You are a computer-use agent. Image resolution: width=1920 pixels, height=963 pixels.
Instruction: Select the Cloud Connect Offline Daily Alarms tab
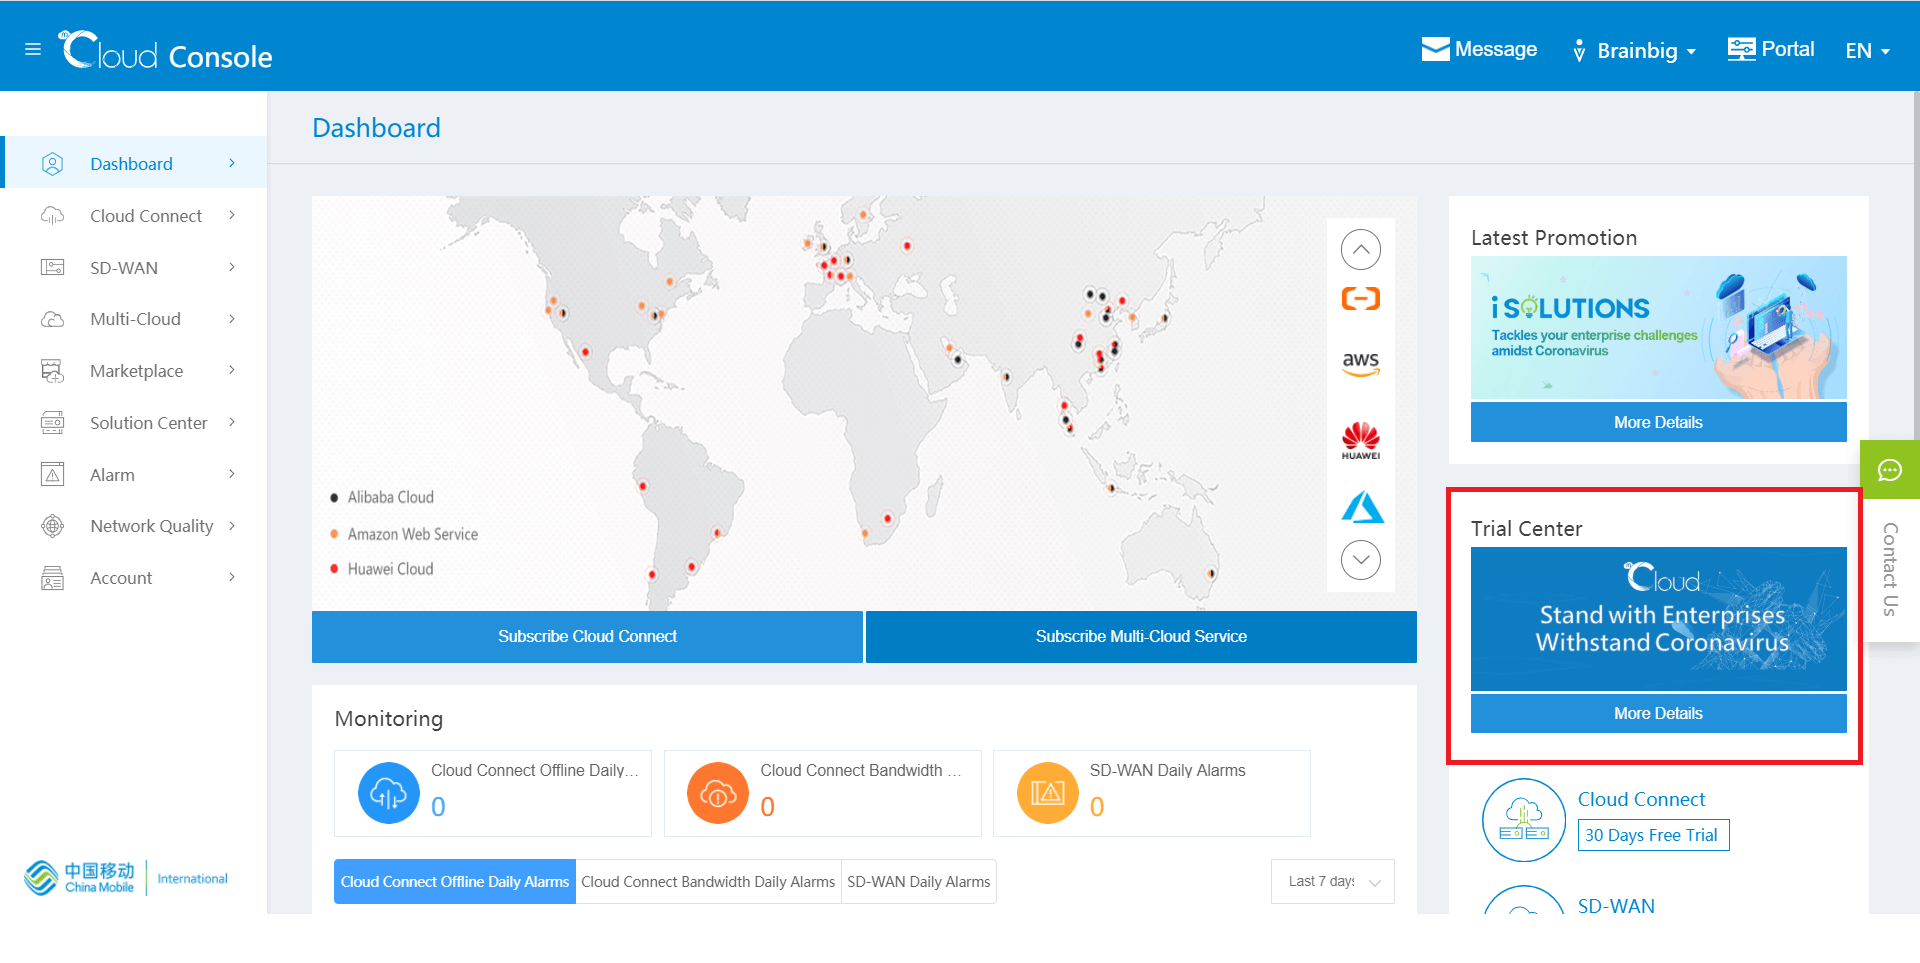[x=455, y=881]
